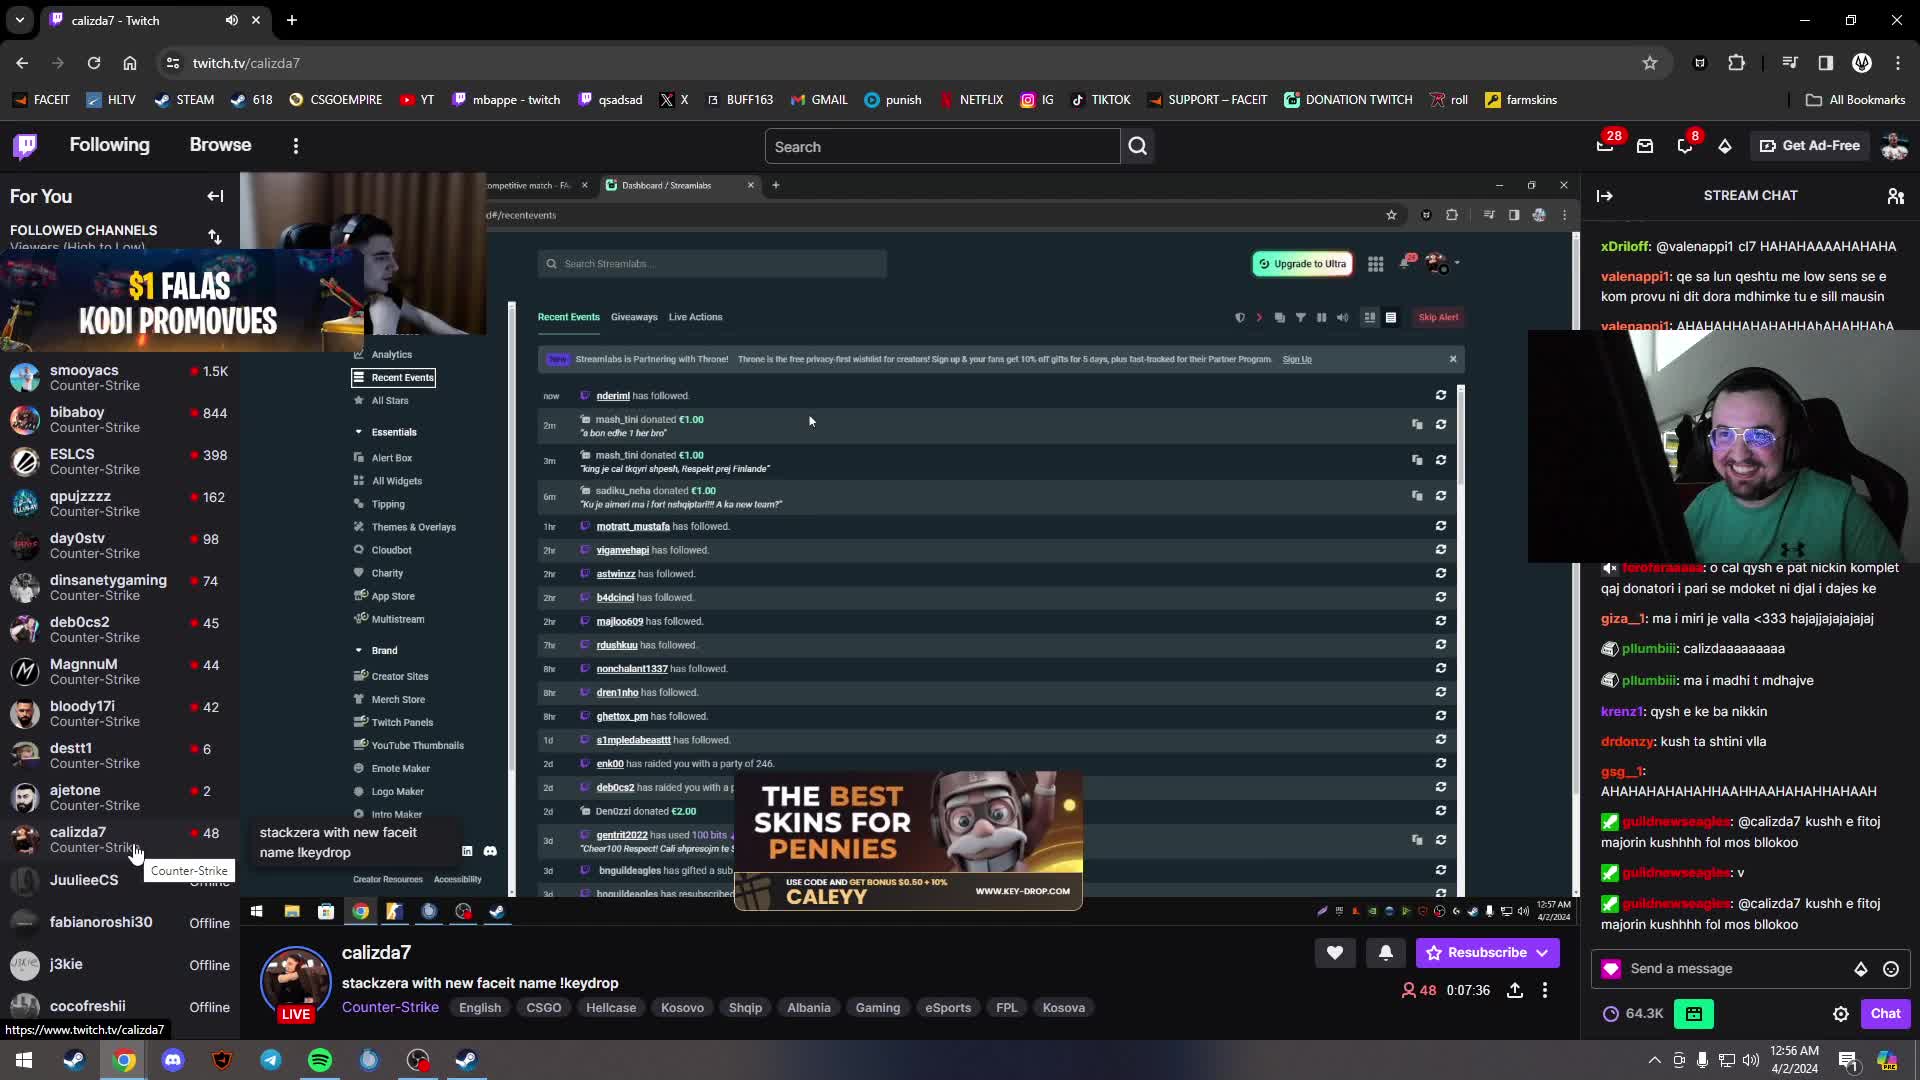The image size is (1920, 1080).
Task: Click calizda7 streamer avatar
Action: pos(295,980)
